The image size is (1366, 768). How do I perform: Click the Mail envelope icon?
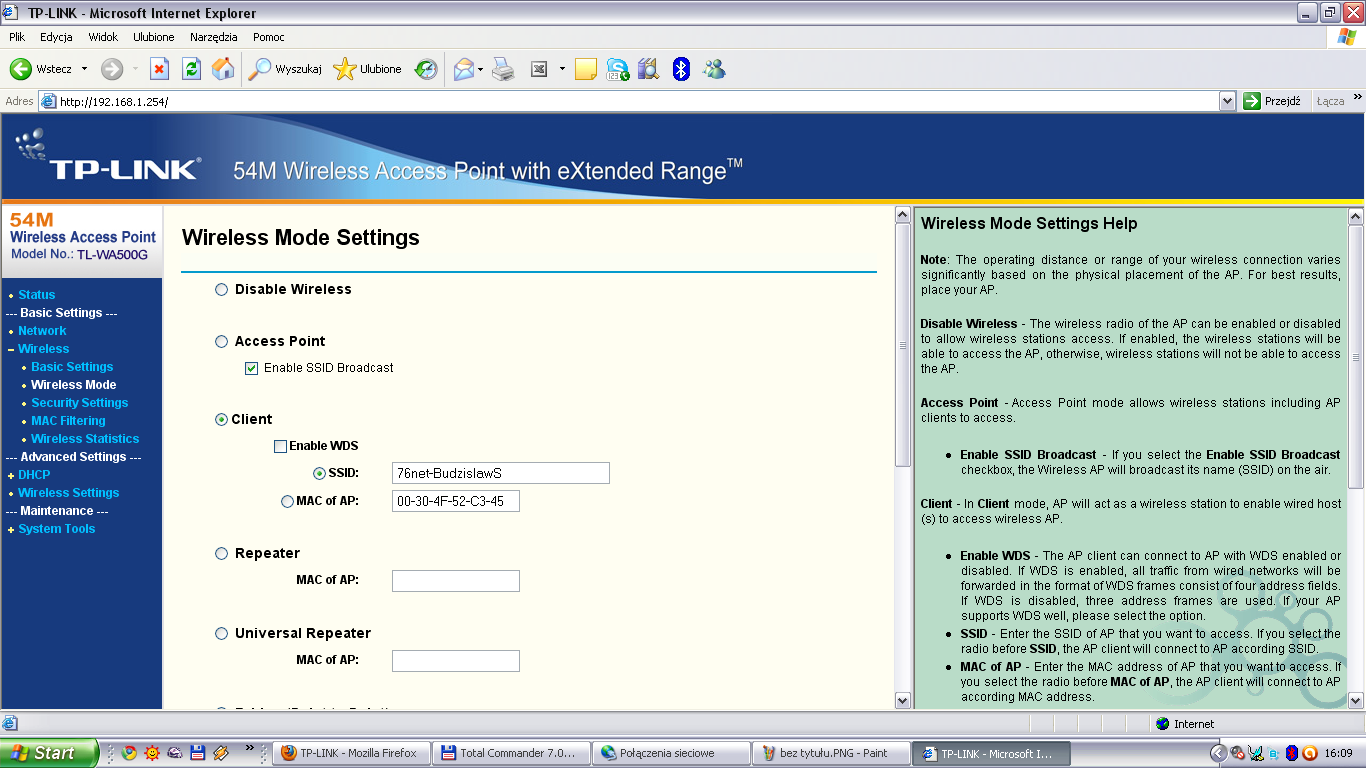pos(464,69)
